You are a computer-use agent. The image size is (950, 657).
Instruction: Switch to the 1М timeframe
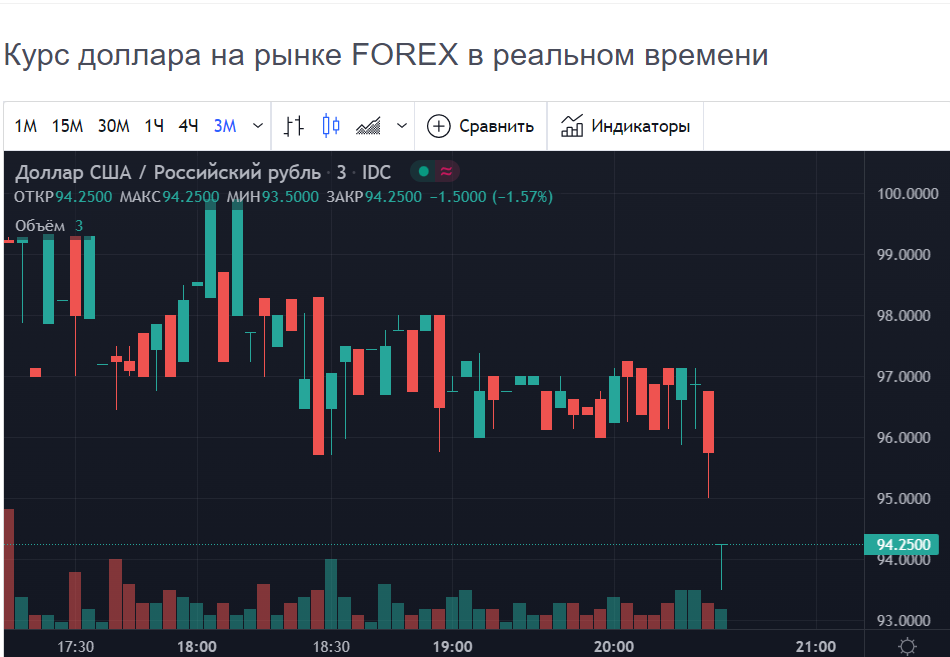click(25, 126)
